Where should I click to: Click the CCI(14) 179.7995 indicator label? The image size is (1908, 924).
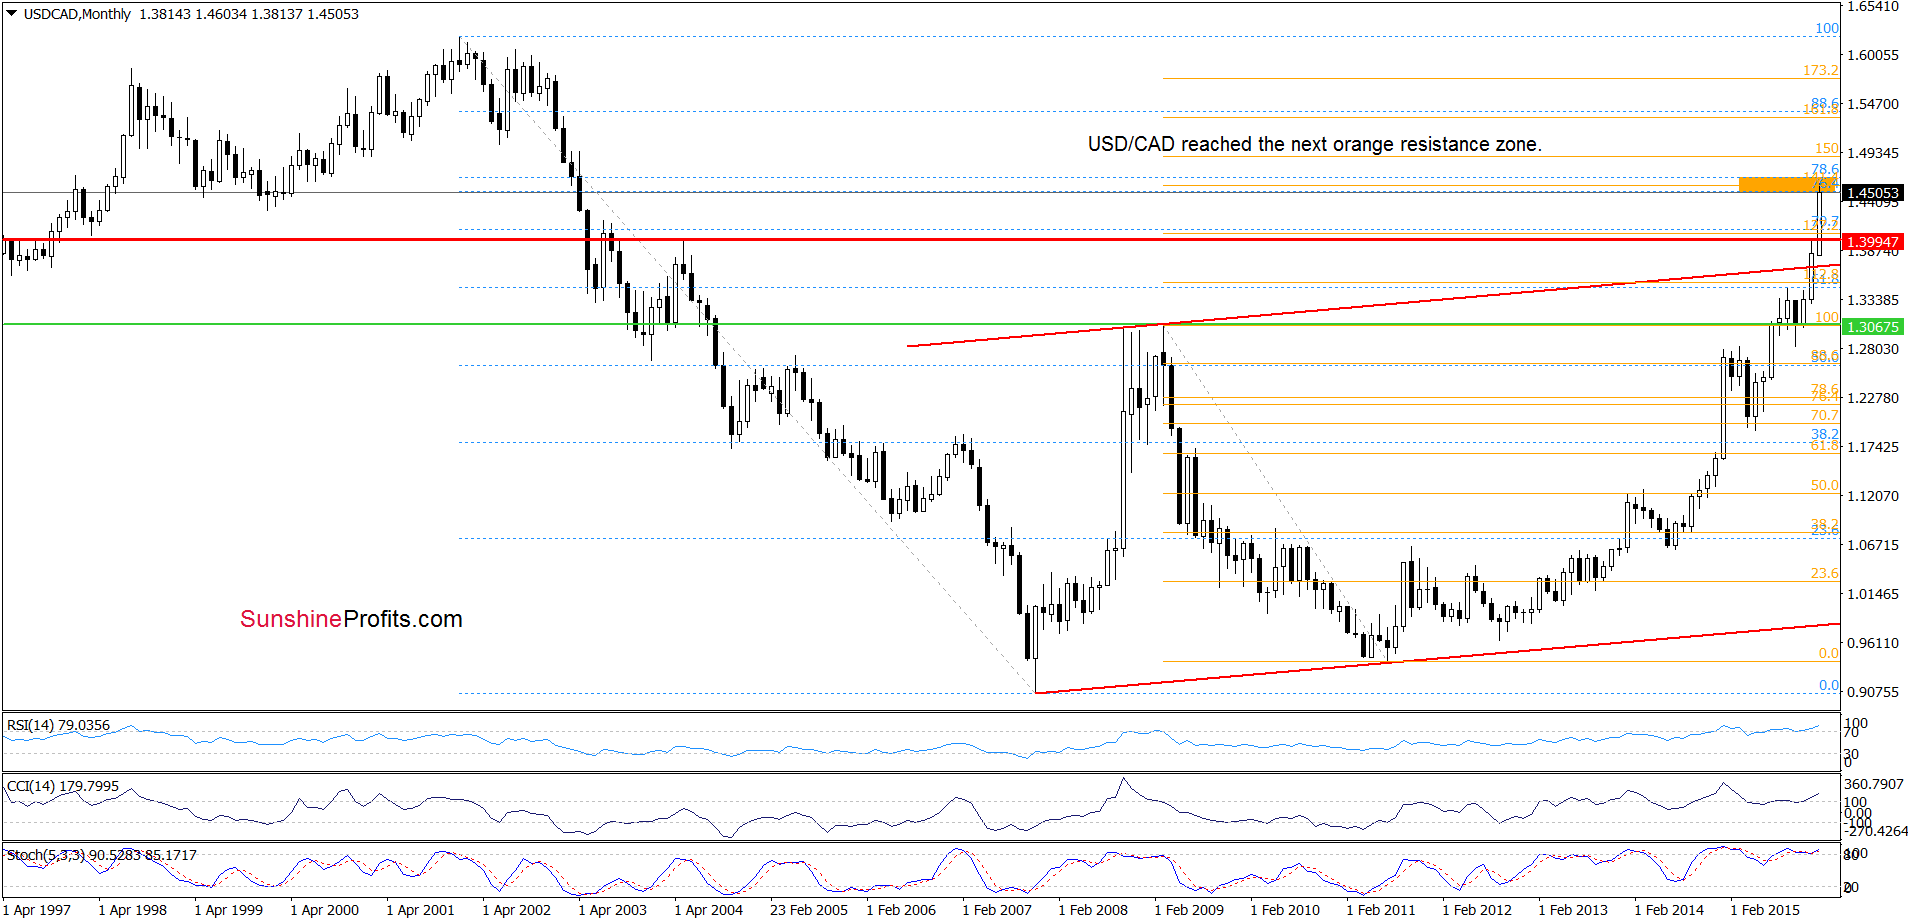(x=62, y=786)
